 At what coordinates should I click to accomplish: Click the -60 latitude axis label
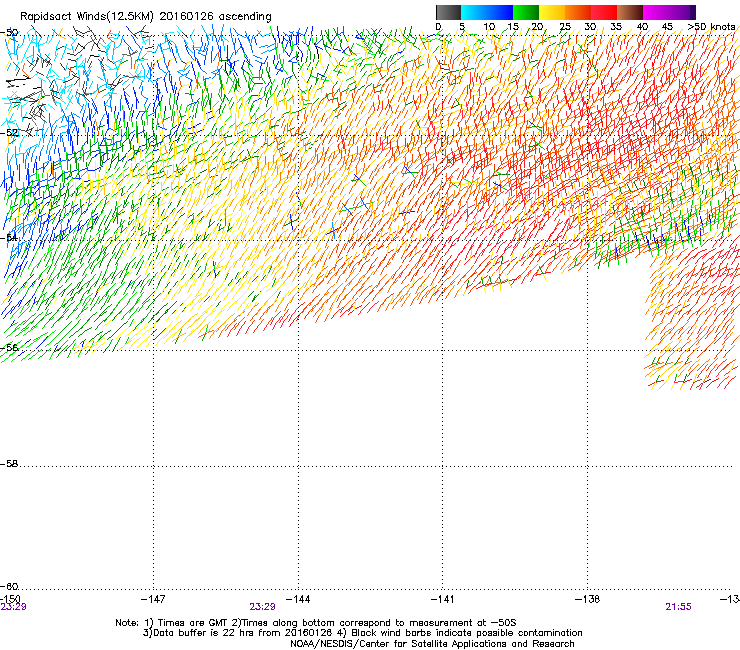[9, 586]
